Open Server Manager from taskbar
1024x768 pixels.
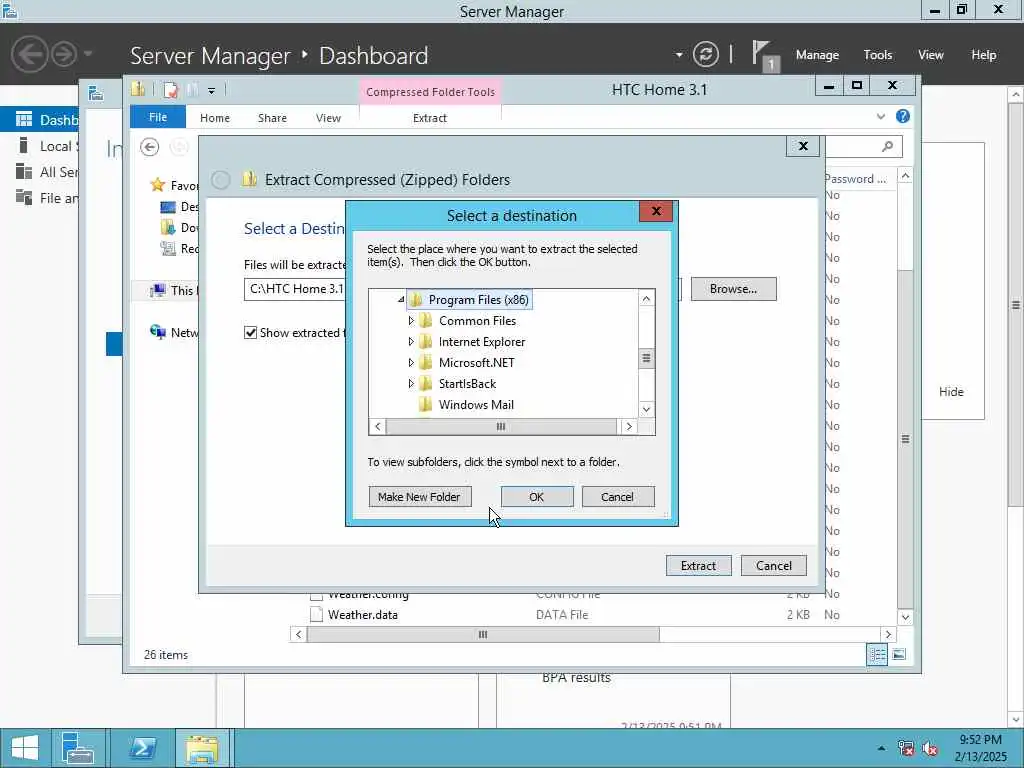coord(78,748)
